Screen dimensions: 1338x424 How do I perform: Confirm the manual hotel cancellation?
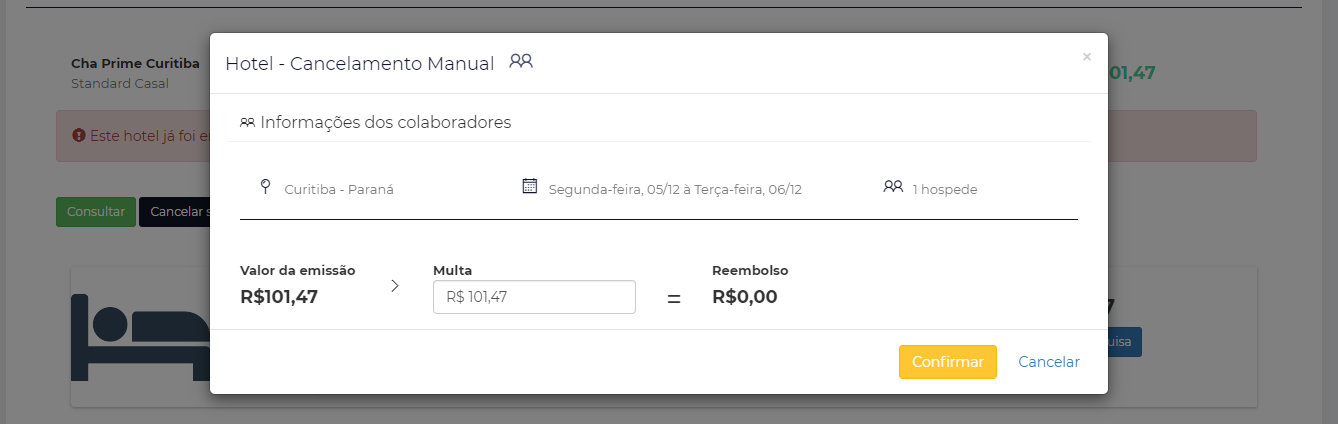pyautogui.click(x=948, y=362)
